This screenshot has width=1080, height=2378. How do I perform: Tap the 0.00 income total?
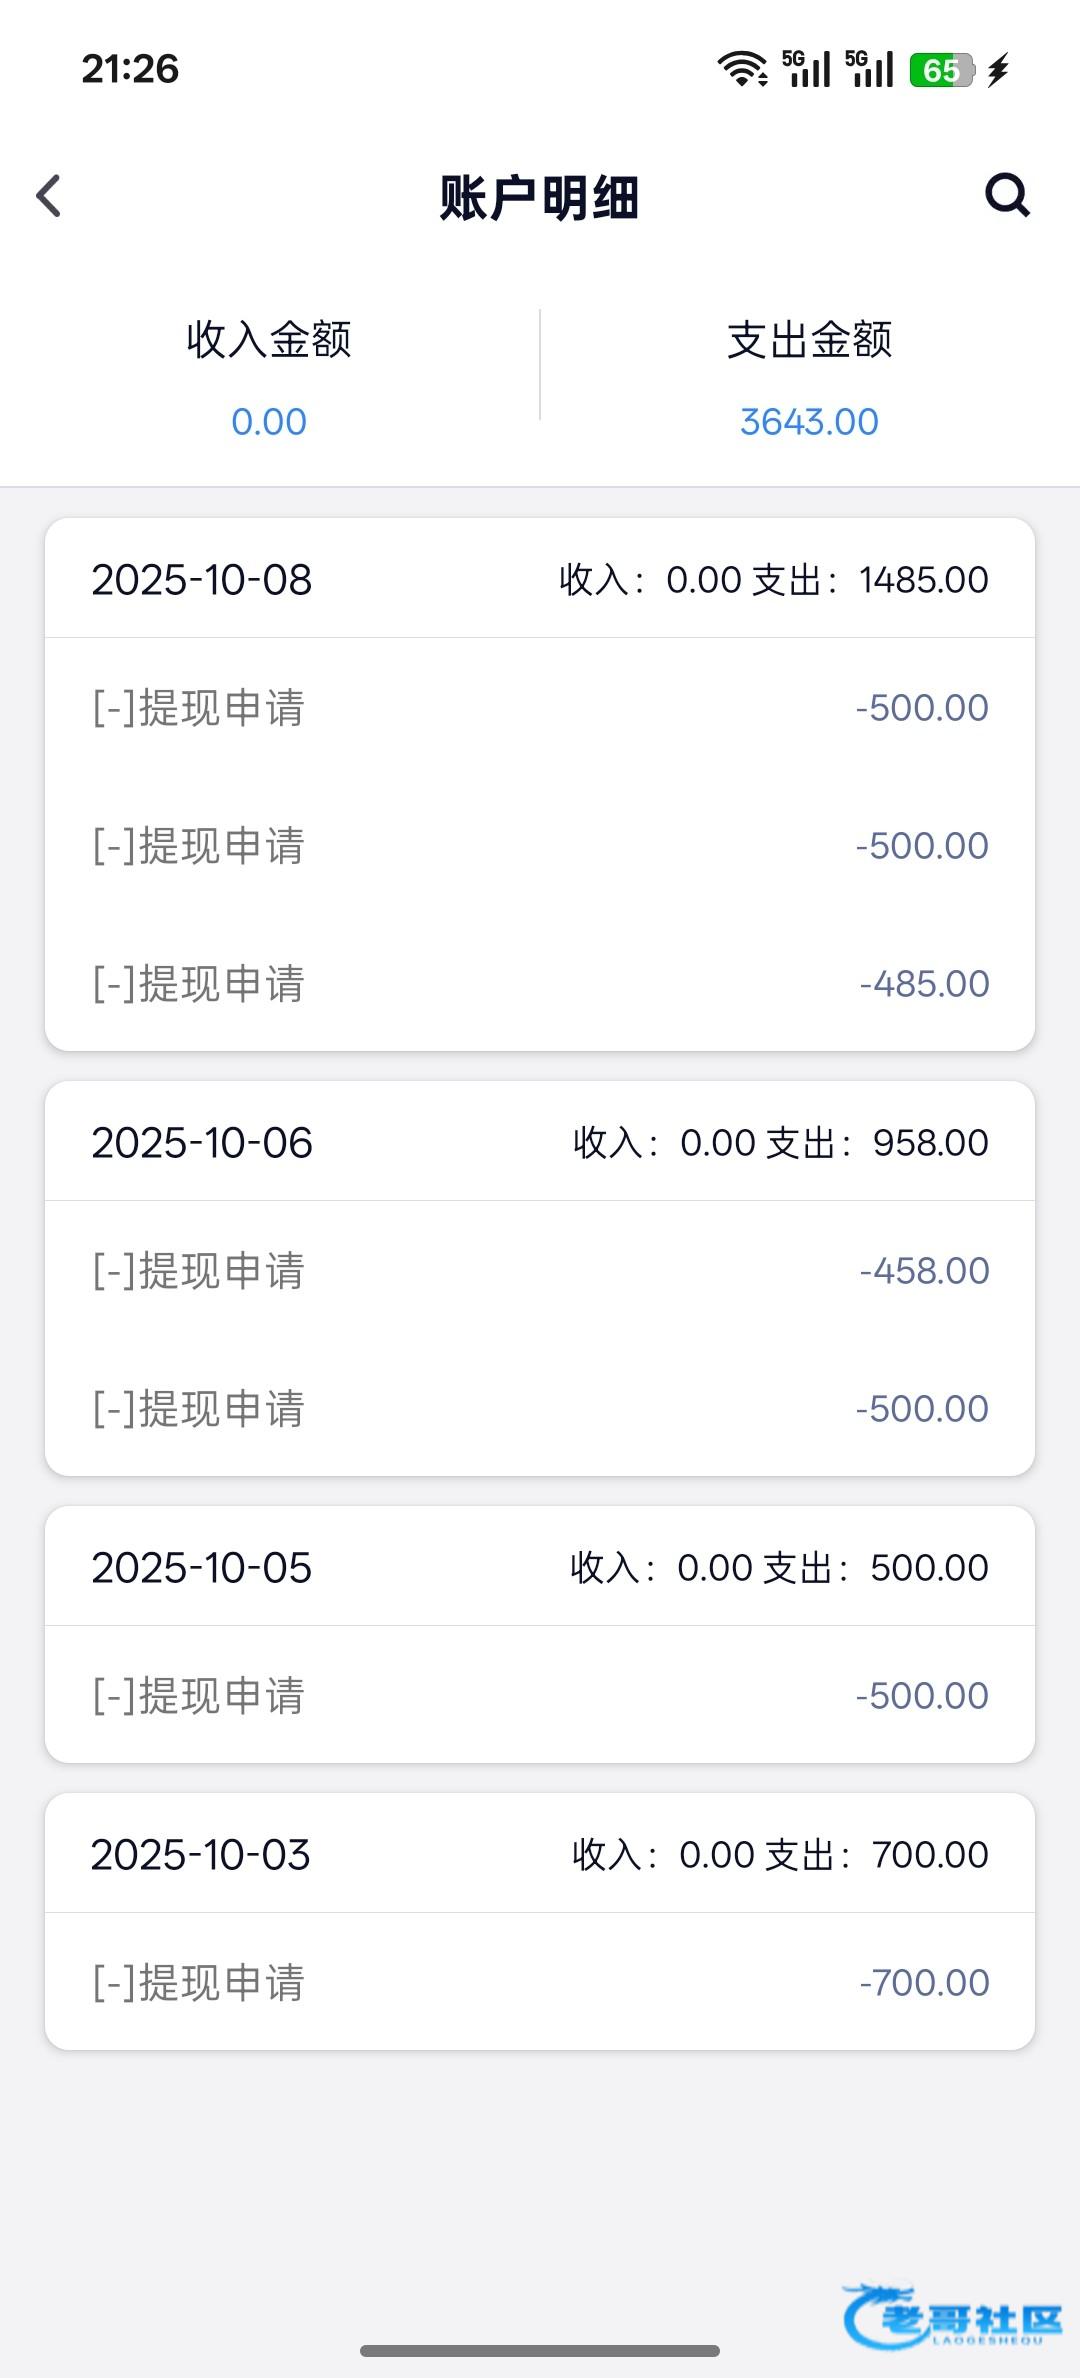coord(269,422)
